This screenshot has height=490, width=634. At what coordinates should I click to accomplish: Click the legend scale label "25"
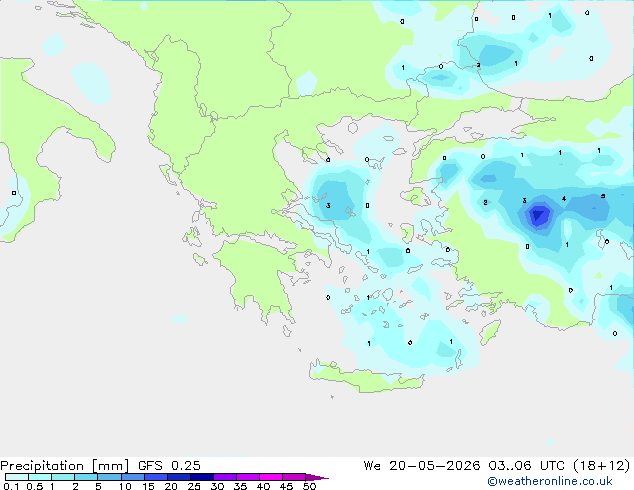click(194, 486)
